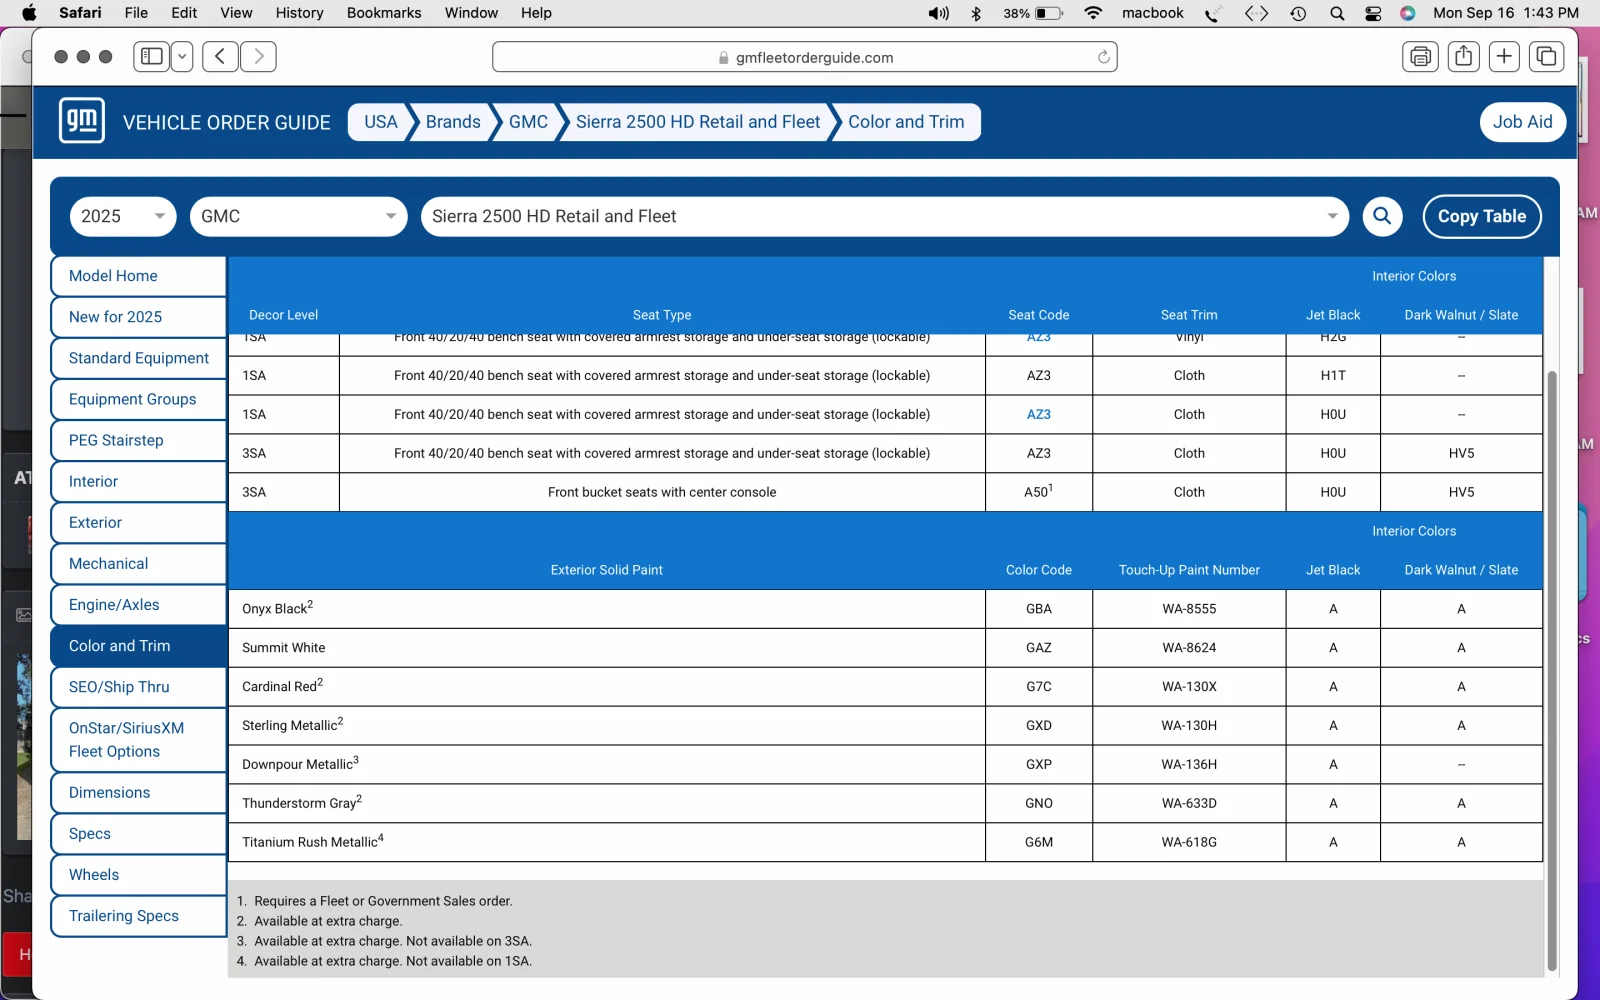The image size is (1600, 1000).
Task: Open OnStar/SiriusXM Fleet Options page
Action: 139,740
